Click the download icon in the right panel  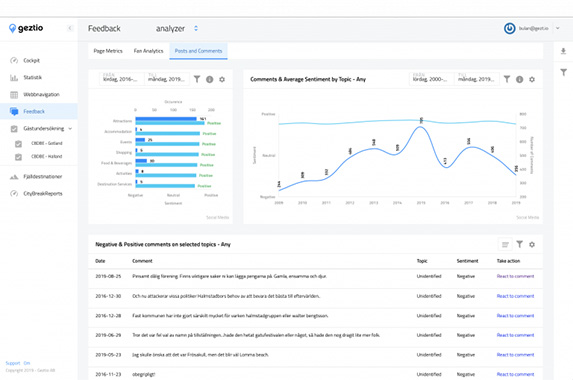click(x=563, y=52)
